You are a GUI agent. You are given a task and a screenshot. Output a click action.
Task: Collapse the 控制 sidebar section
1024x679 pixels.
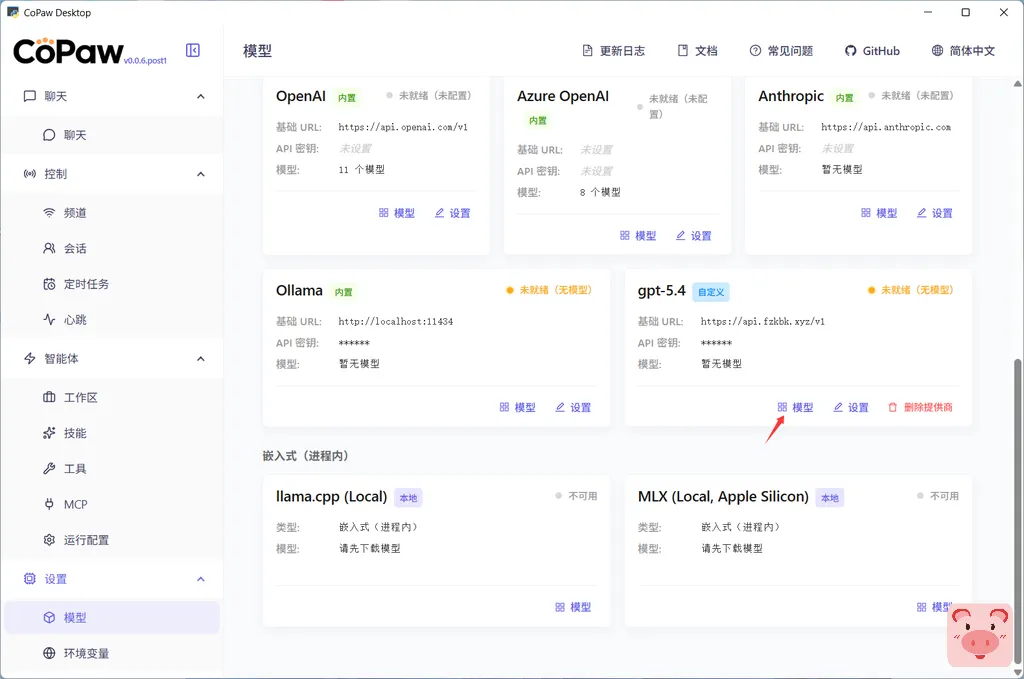200,174
